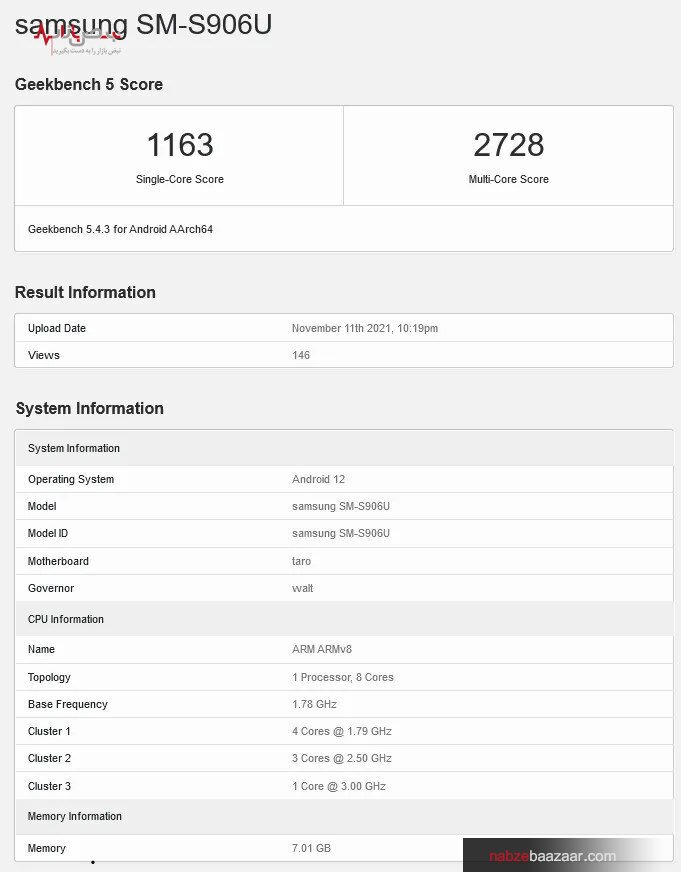Viewport: 681px width, 872px height.
Task: Select 'Geekbench 5.4.3 for Android AArch64' text
Action: [120, 229]
